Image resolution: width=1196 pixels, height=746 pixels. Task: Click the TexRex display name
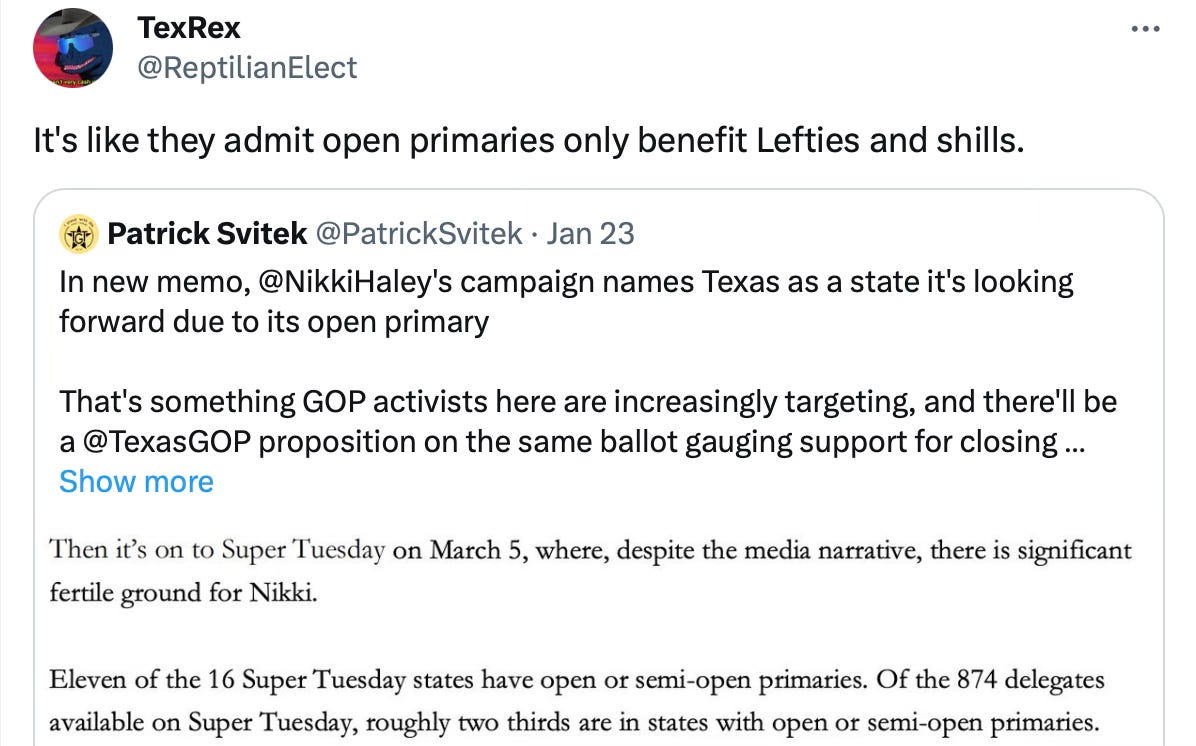coord(188,28)
